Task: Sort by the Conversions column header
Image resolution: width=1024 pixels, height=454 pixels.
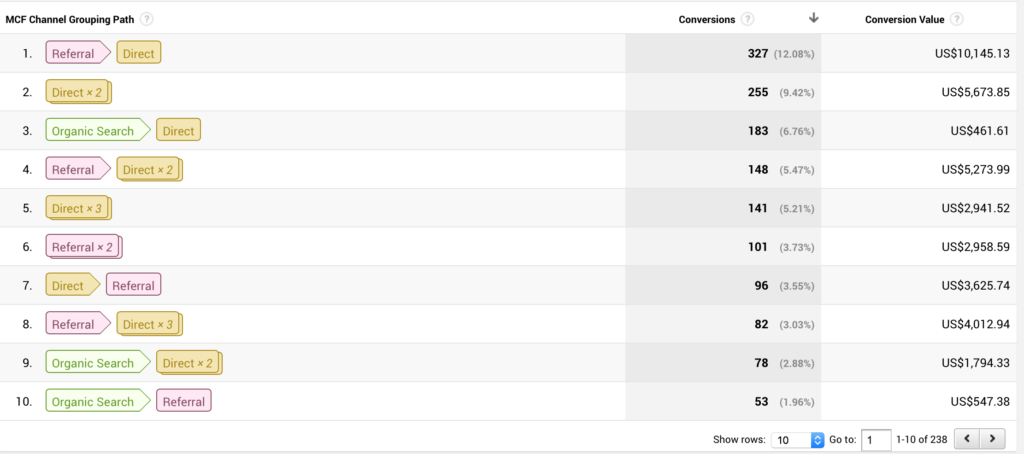Action: point(707,19)
